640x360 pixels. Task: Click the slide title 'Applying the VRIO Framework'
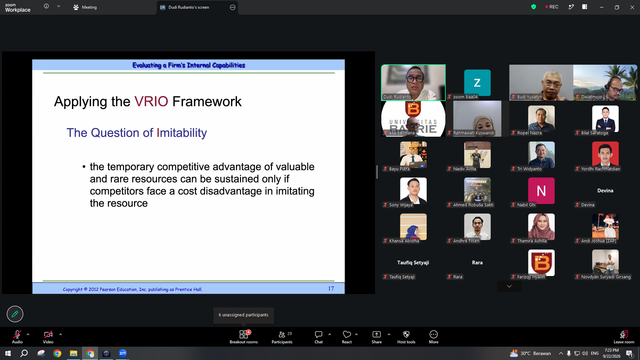[x=148, y=102]
